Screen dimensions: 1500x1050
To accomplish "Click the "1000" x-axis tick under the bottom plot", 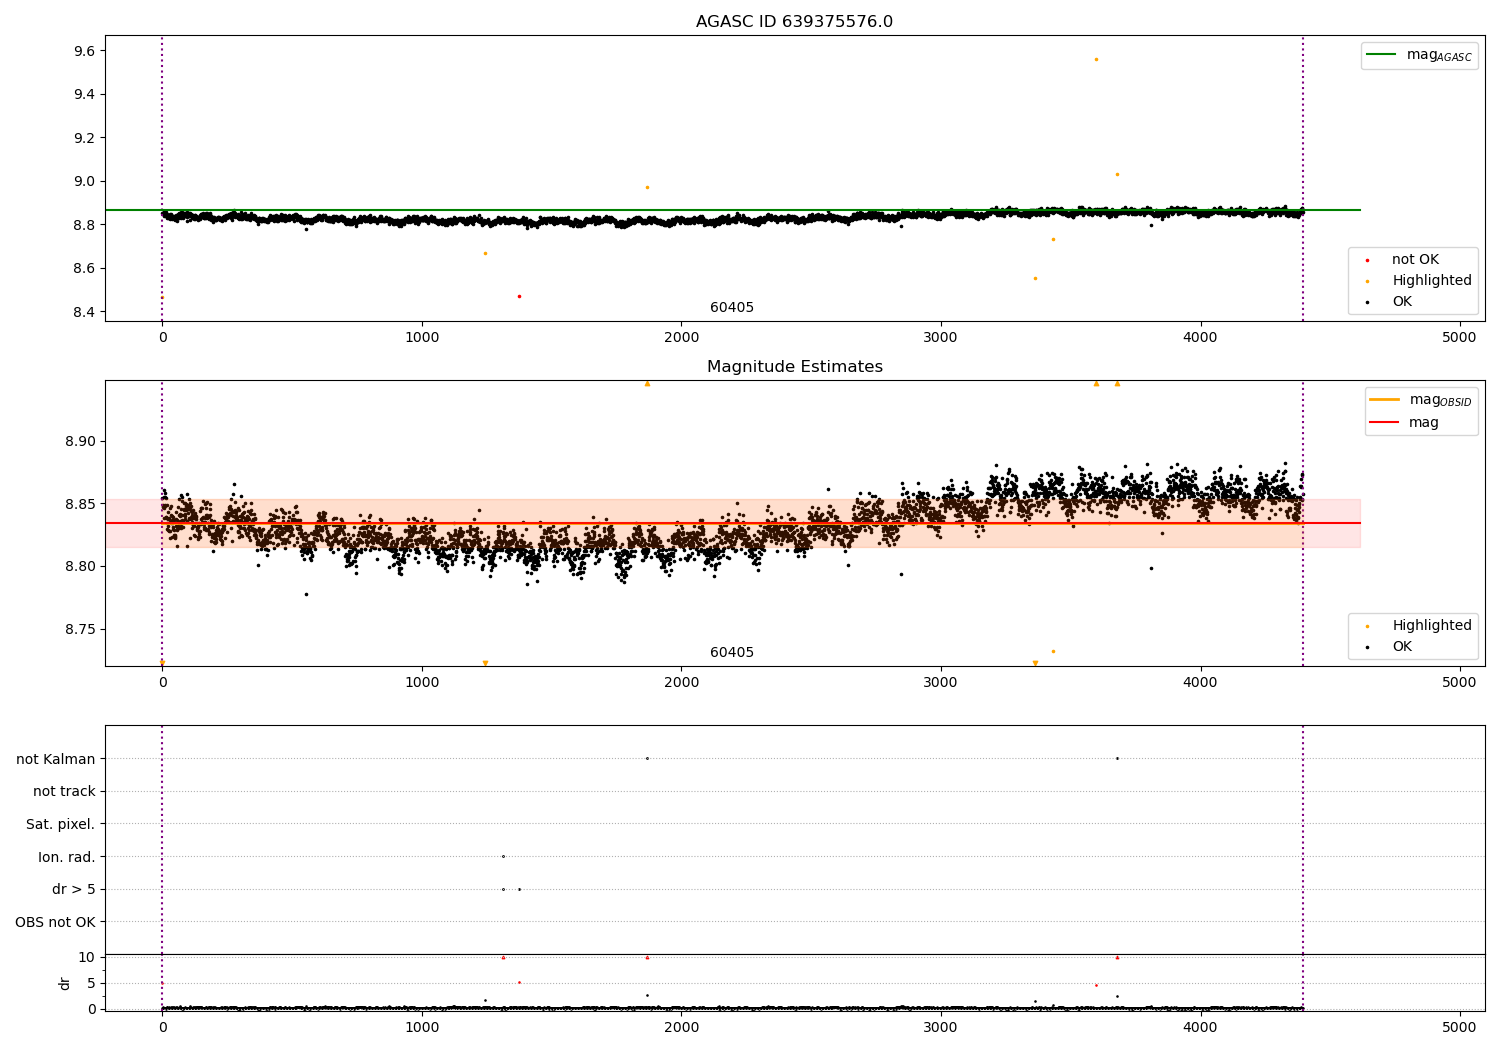I will [x=422, y=1027].
